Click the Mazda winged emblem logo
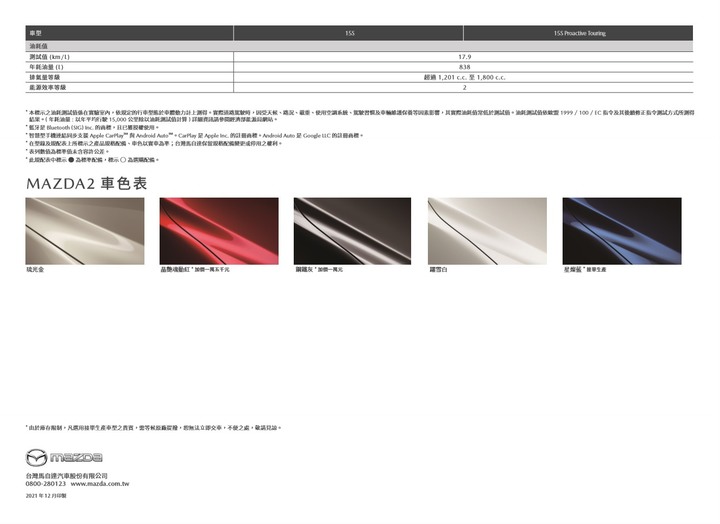This screenshot has height=524, width=720. (36, 457)
